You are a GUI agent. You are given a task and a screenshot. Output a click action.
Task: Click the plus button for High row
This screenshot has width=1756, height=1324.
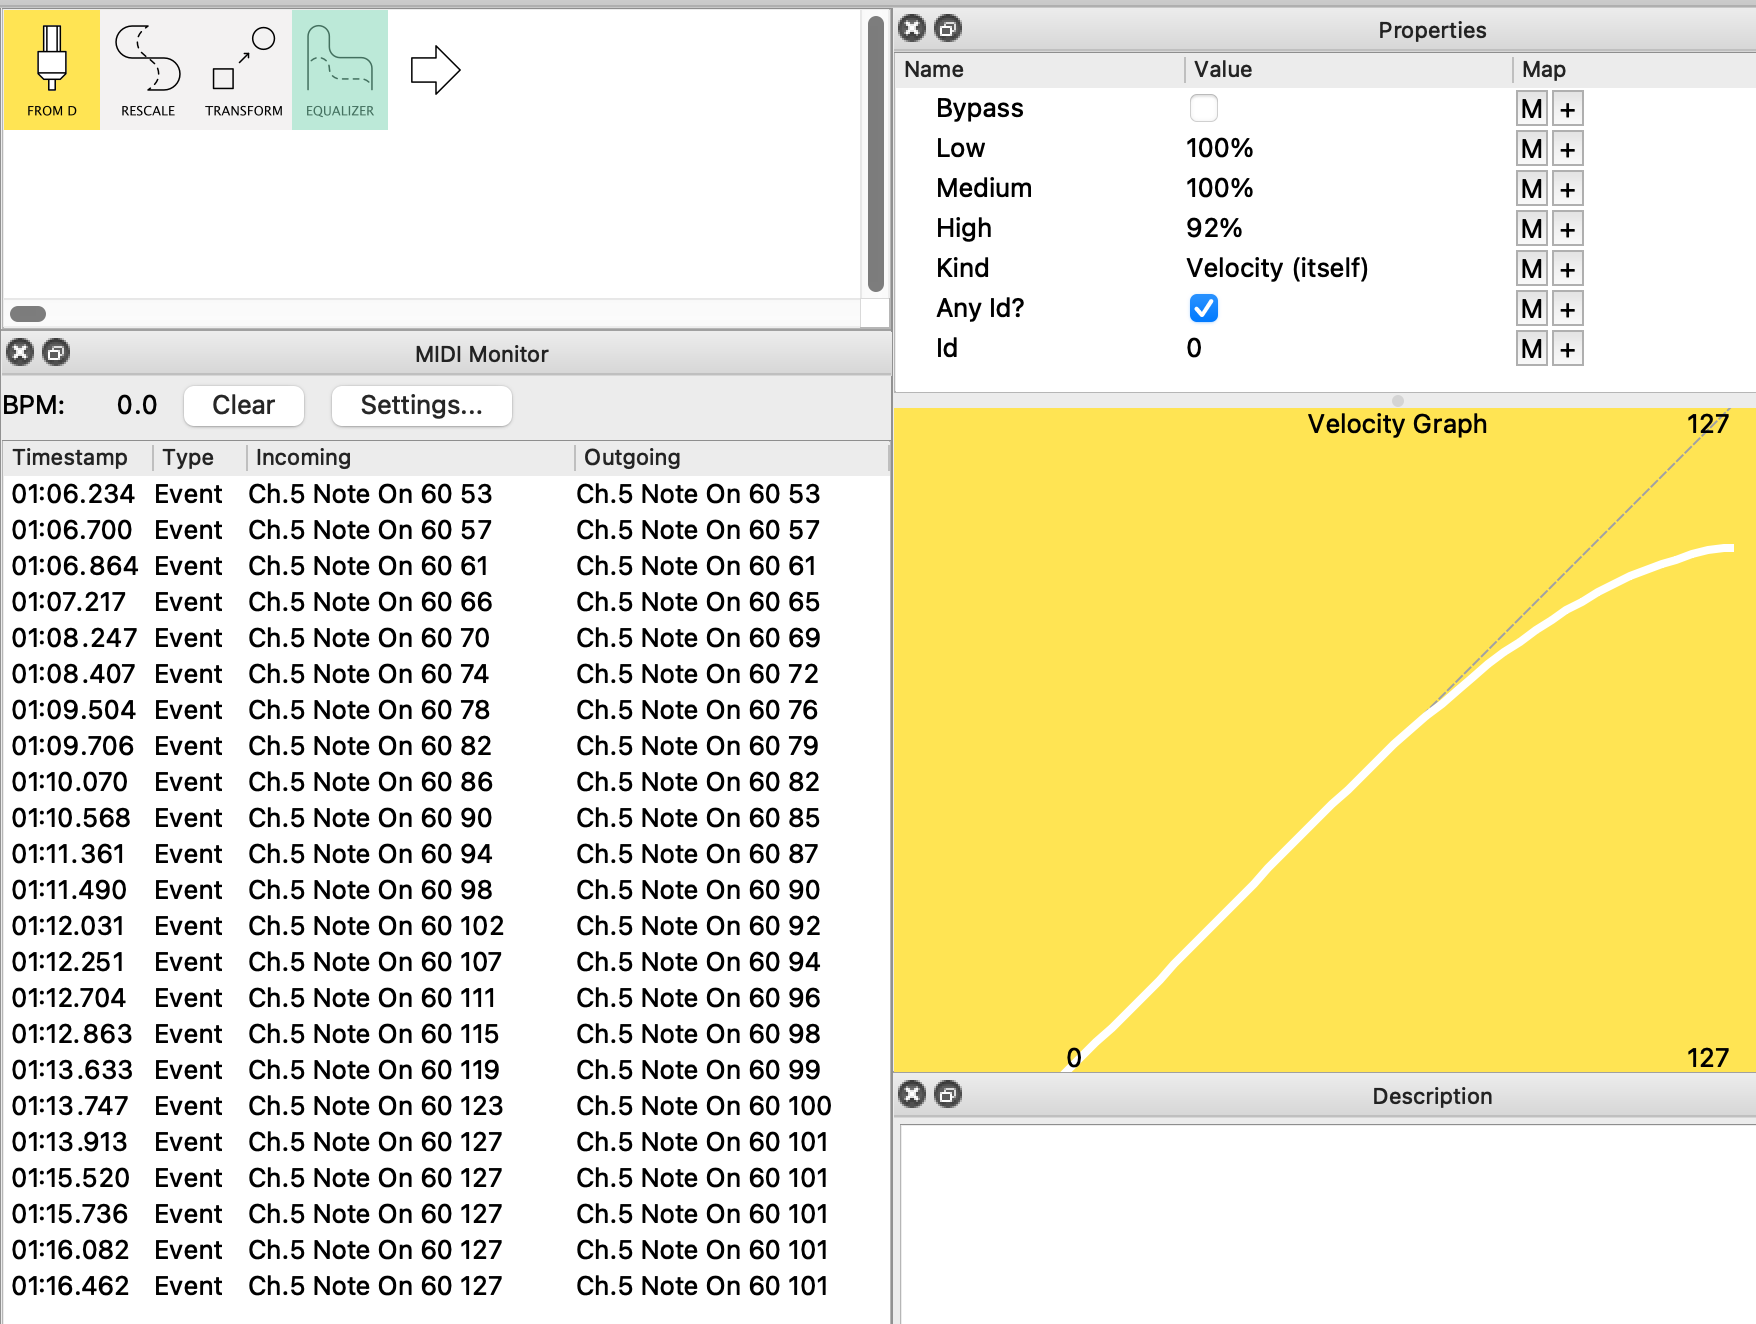pos(1567,229)
